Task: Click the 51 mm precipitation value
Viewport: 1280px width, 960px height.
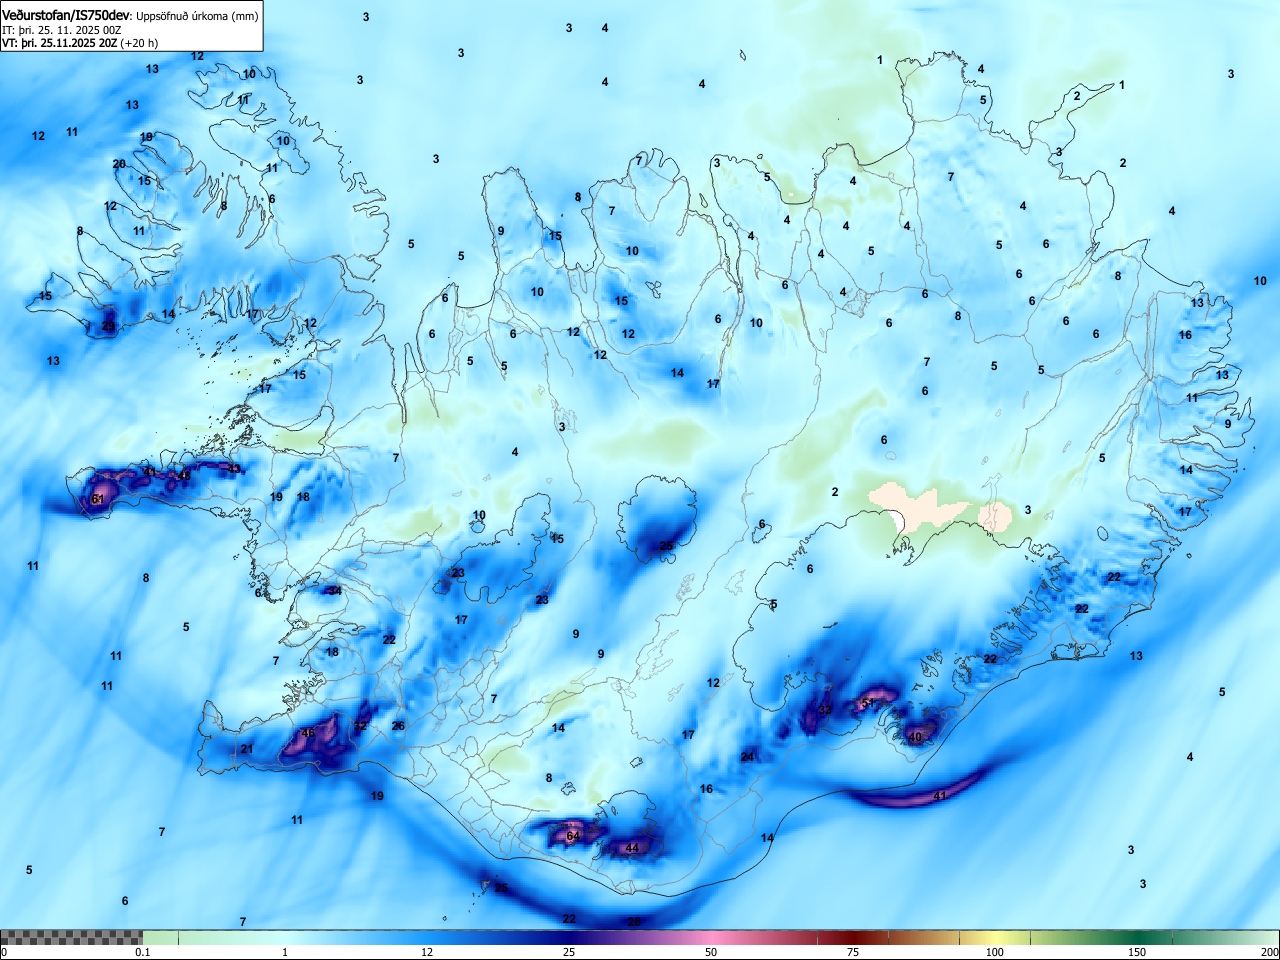Action: click(868, 704)
